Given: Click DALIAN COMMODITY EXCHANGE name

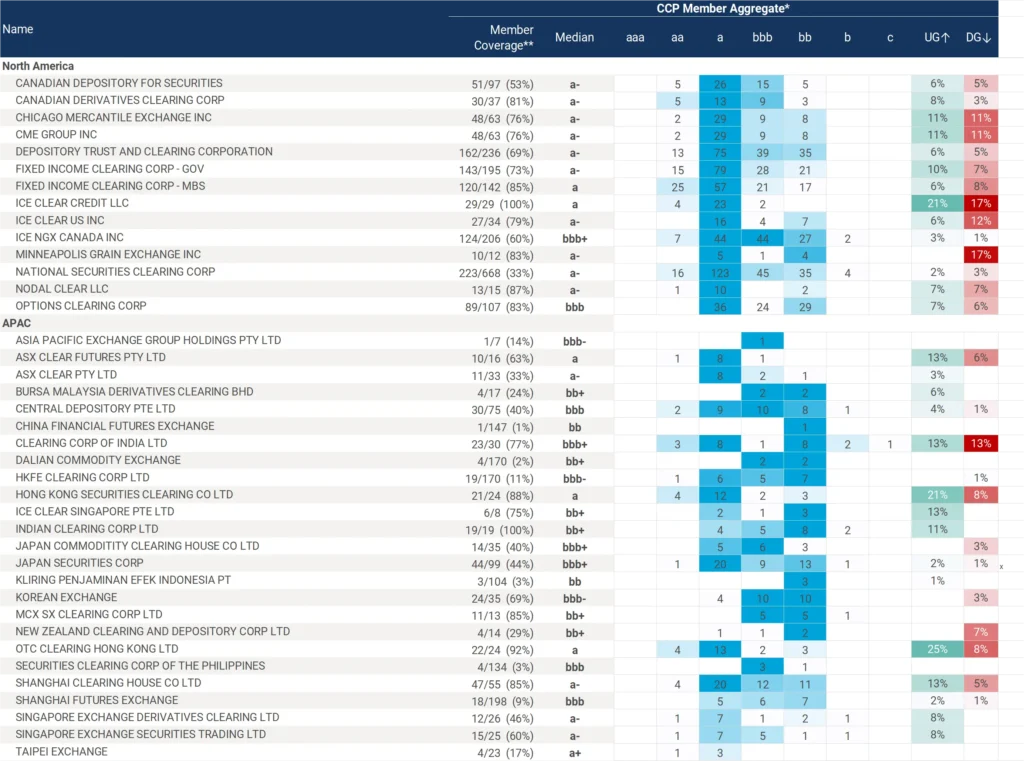Looking at the screenshot, I should pos(98,460).
